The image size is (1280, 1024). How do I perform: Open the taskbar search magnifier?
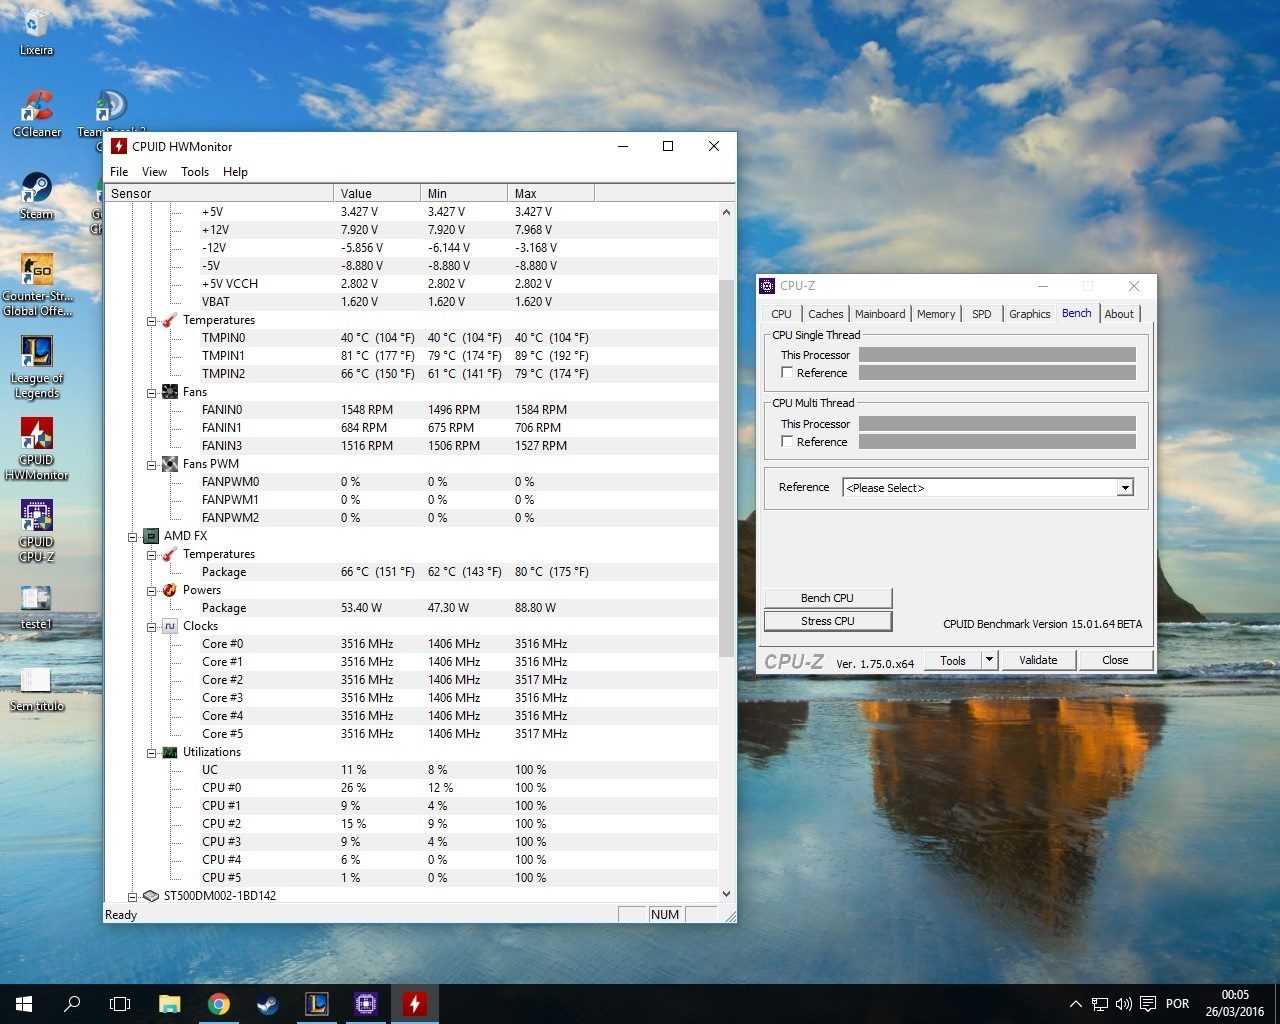(x=72, y=1004)
